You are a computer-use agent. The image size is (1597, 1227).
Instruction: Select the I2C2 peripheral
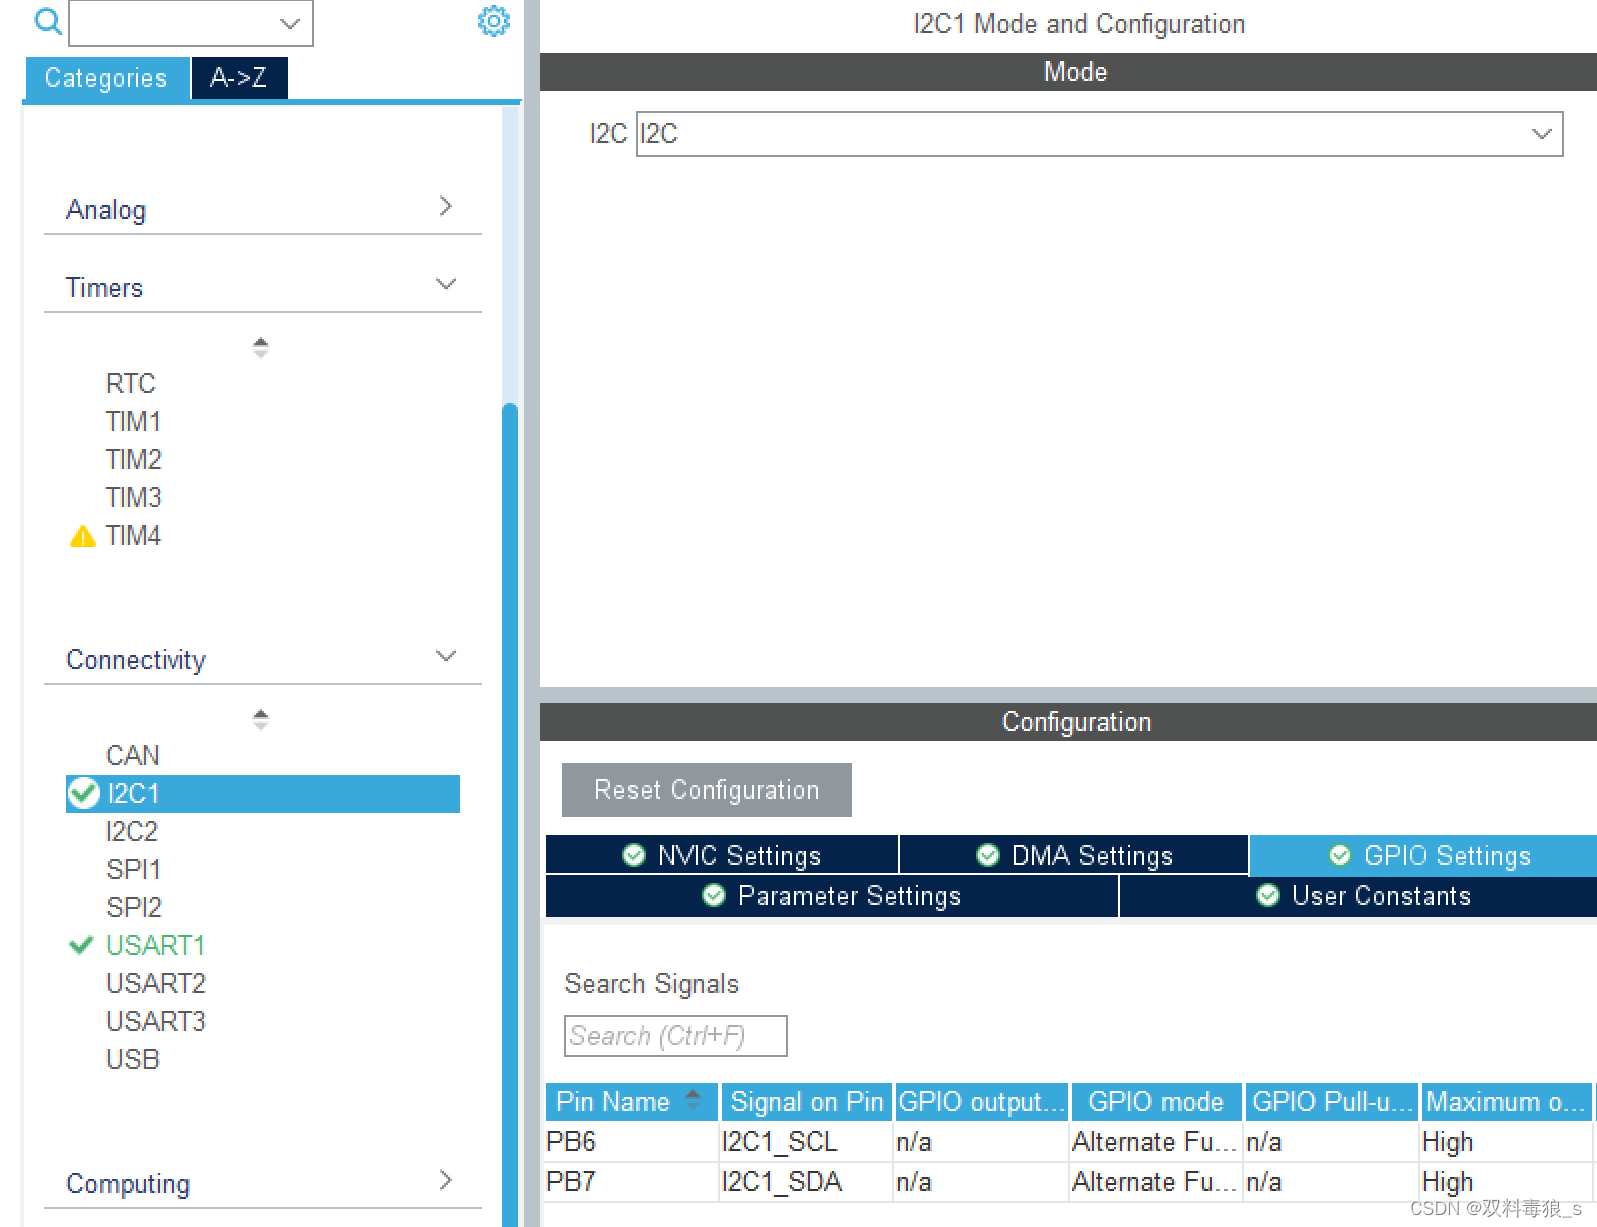tap(132, 832)
